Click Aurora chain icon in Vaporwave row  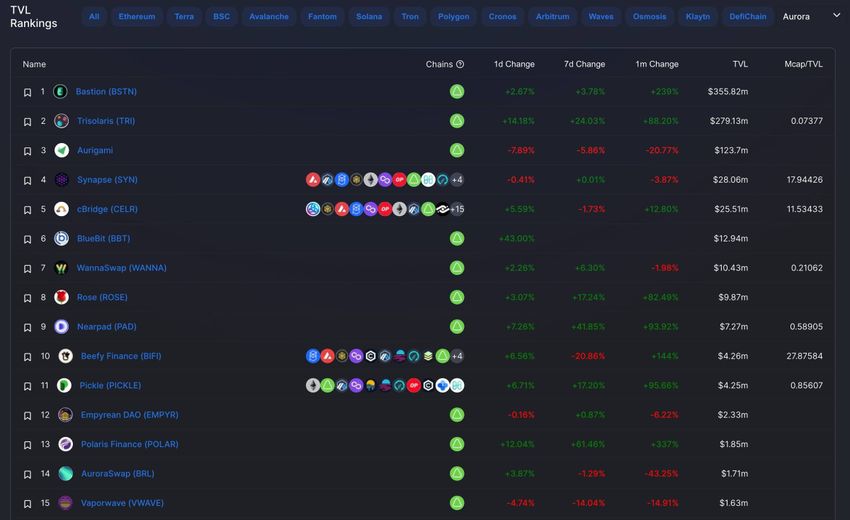(457, 503)
